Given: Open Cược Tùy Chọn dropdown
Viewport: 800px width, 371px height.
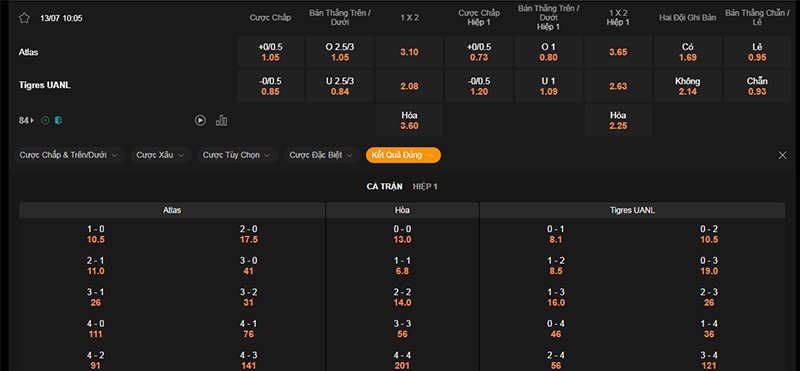Looking at the screenshot, I should pos(237,155).
